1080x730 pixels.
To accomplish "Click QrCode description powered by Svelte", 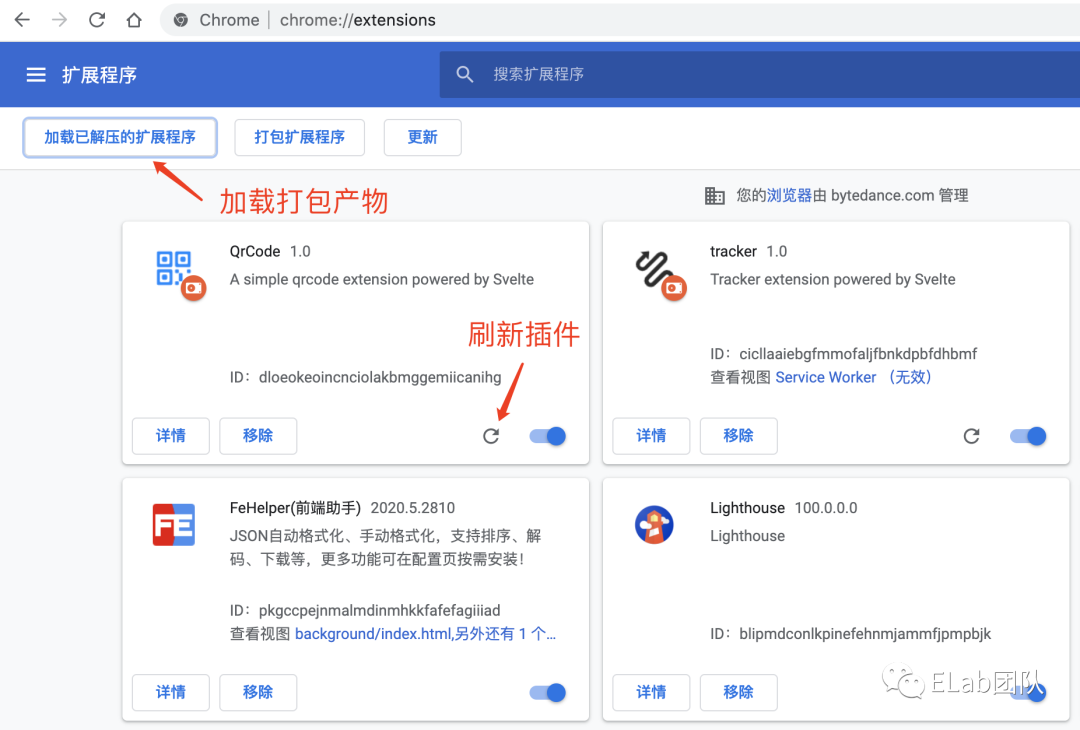I will (x=382, y=280).
